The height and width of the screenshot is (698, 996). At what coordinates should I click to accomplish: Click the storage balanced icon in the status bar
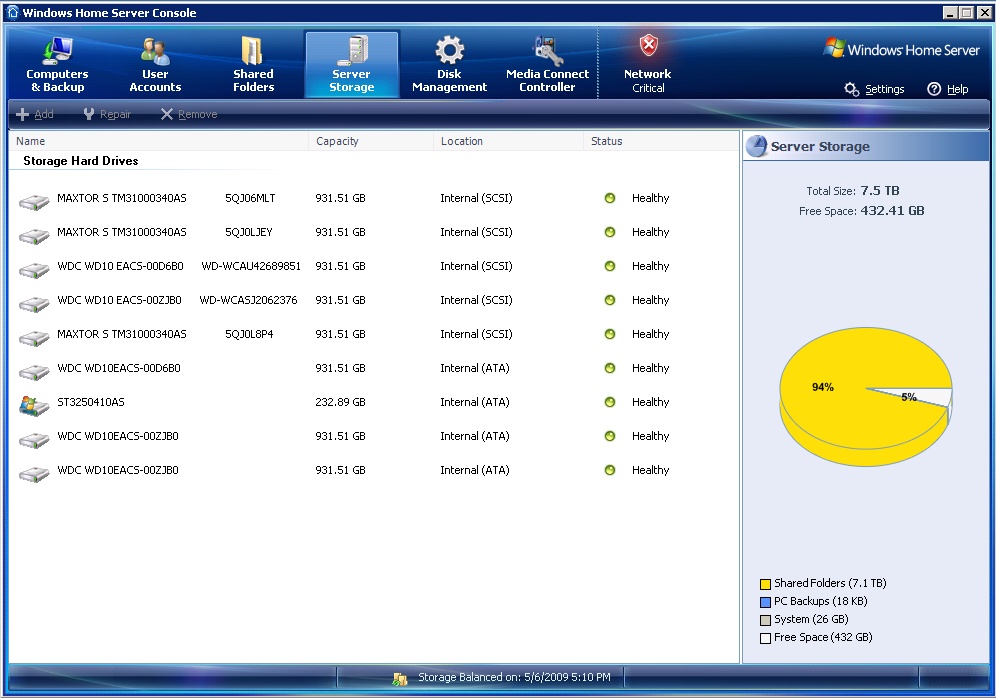click(400, 678)
